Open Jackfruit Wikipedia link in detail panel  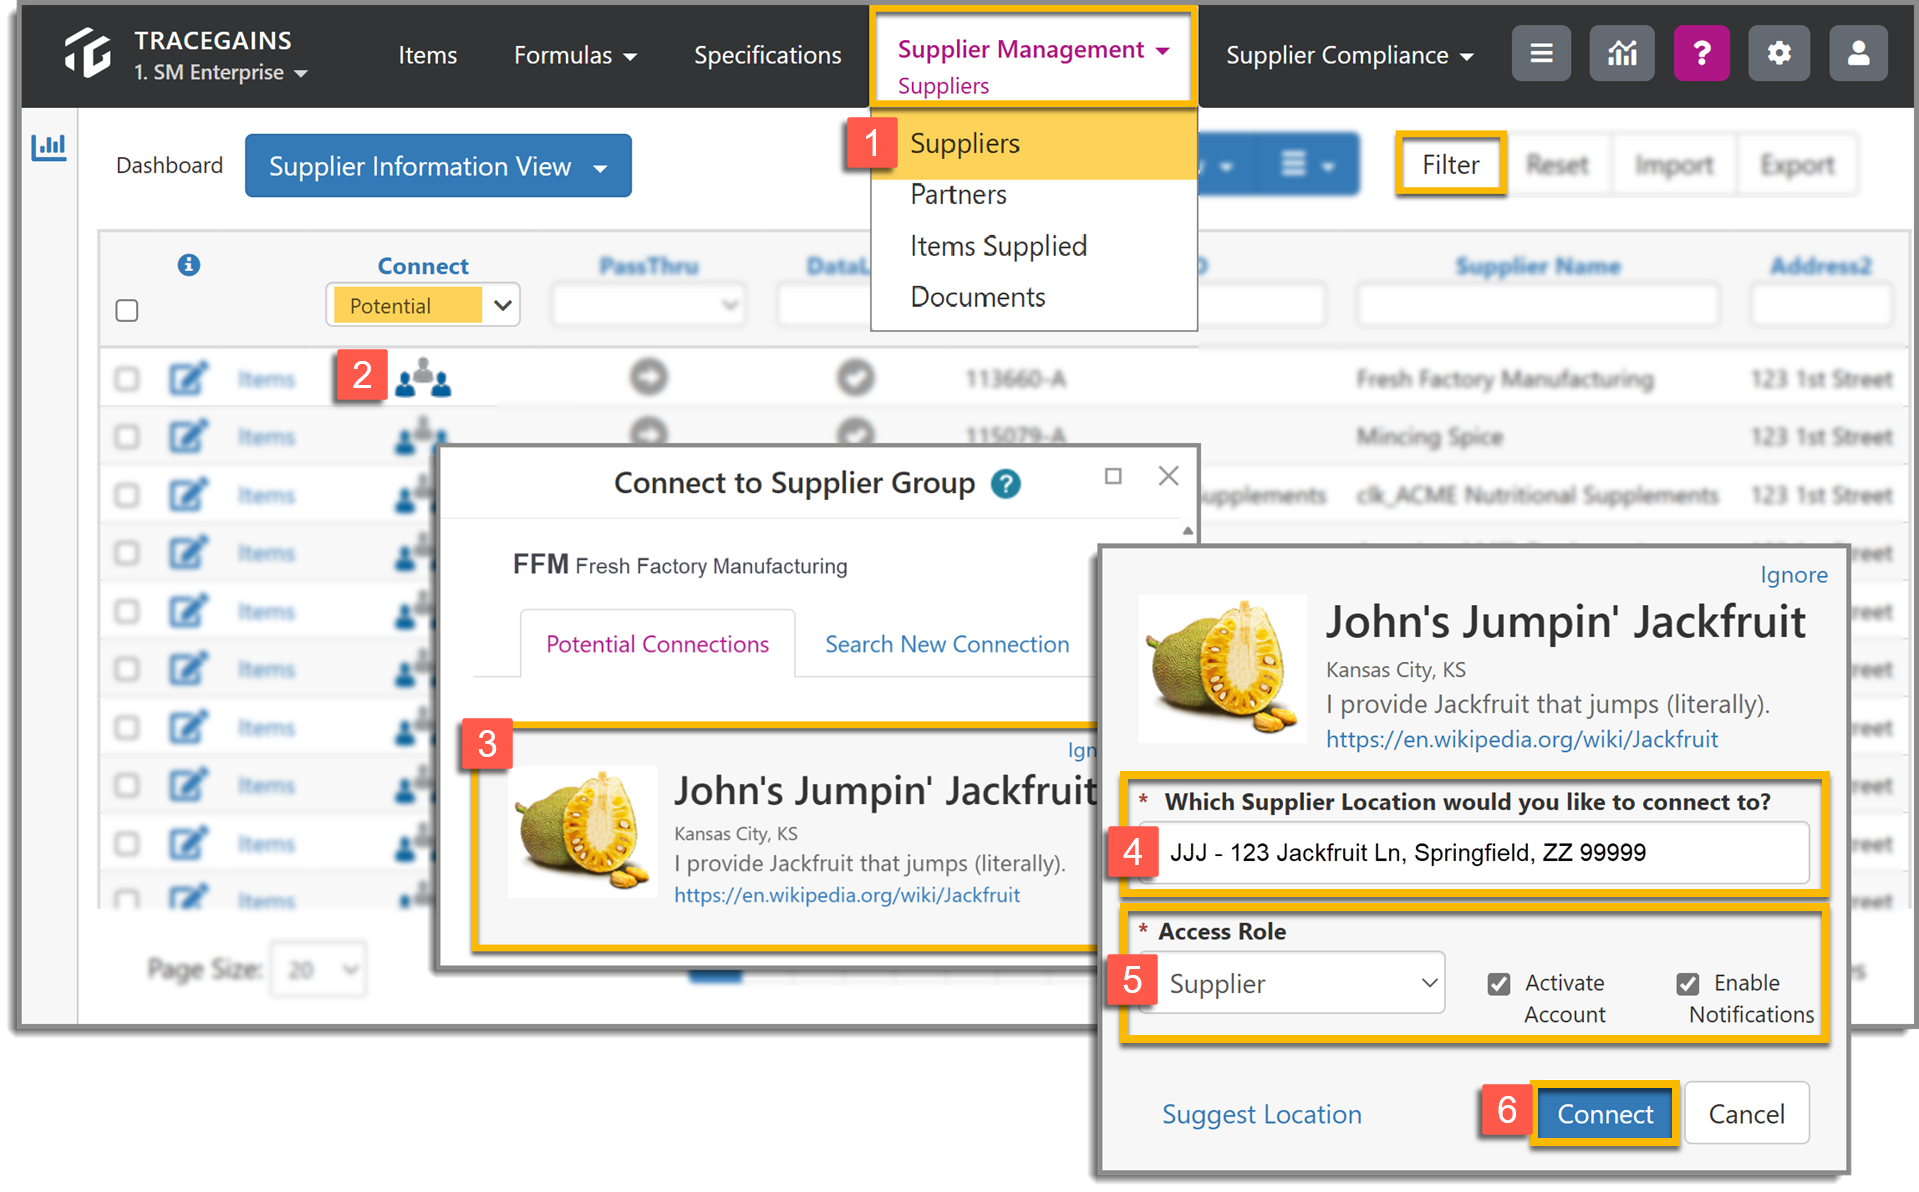click(1521, 739)
